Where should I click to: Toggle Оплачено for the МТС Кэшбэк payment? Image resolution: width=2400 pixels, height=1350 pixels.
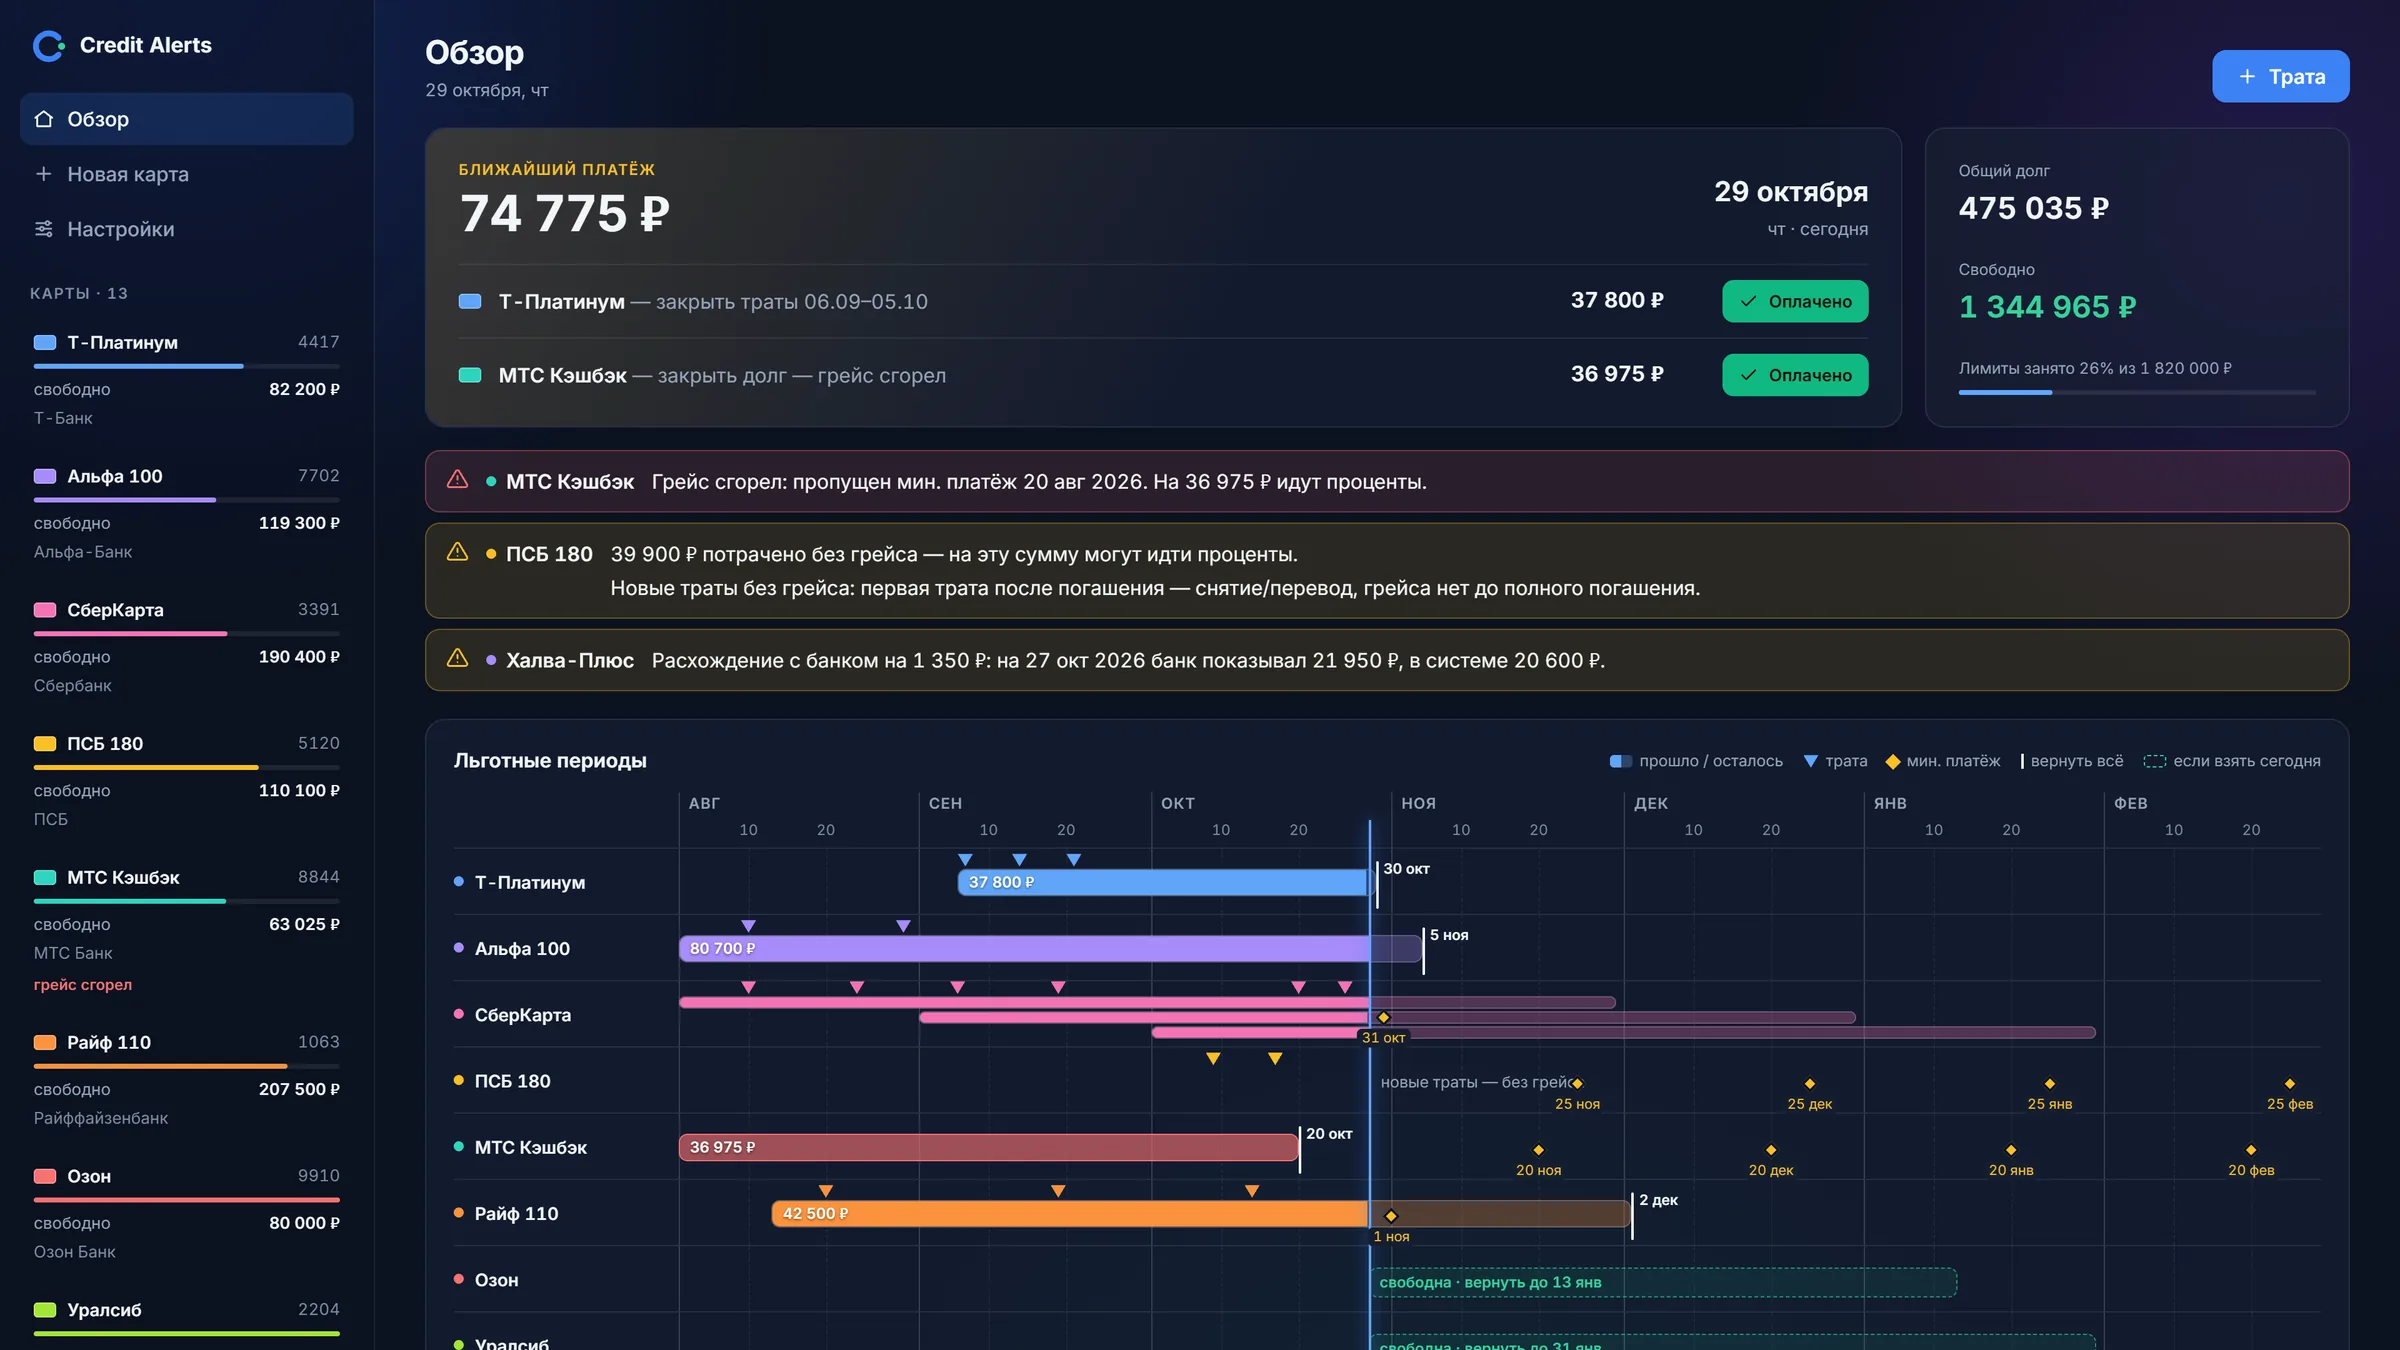coord(1795,375)
